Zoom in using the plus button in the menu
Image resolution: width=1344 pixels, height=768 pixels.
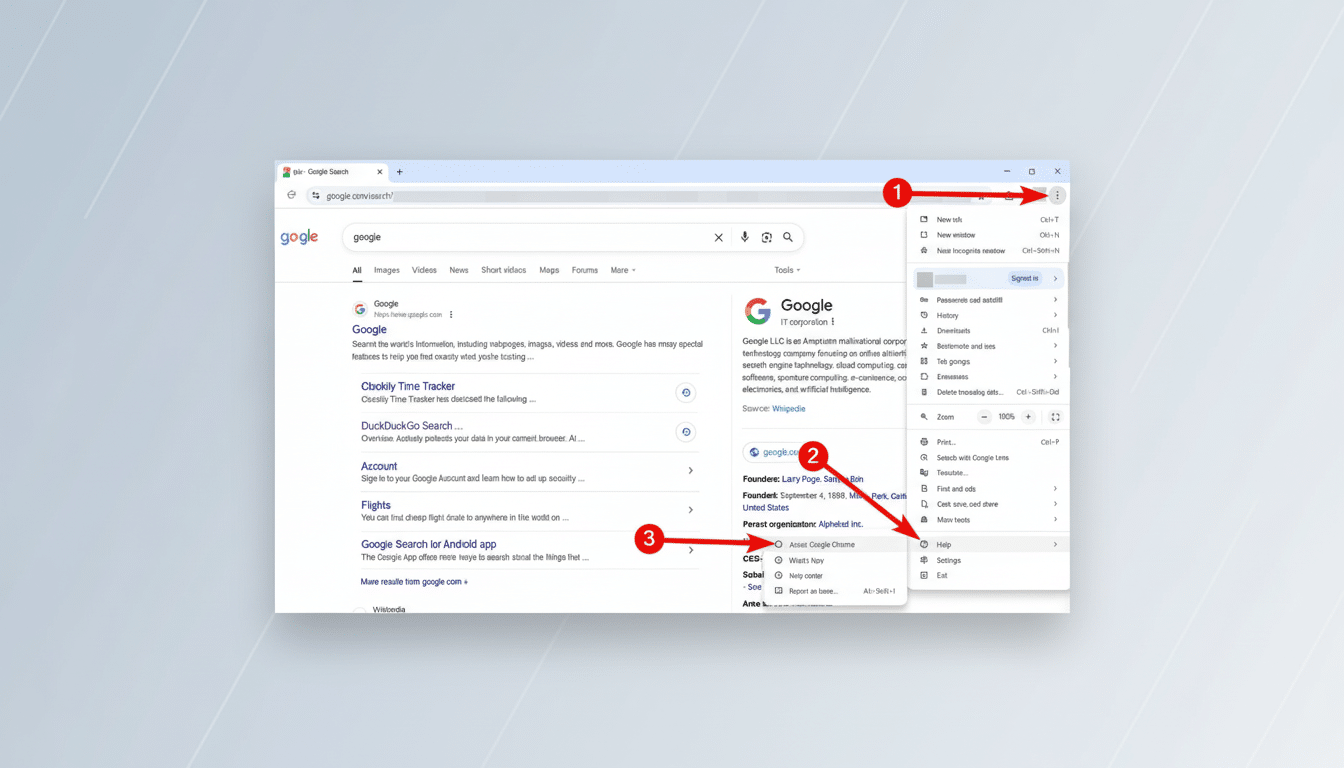[x=1028, y=416]
